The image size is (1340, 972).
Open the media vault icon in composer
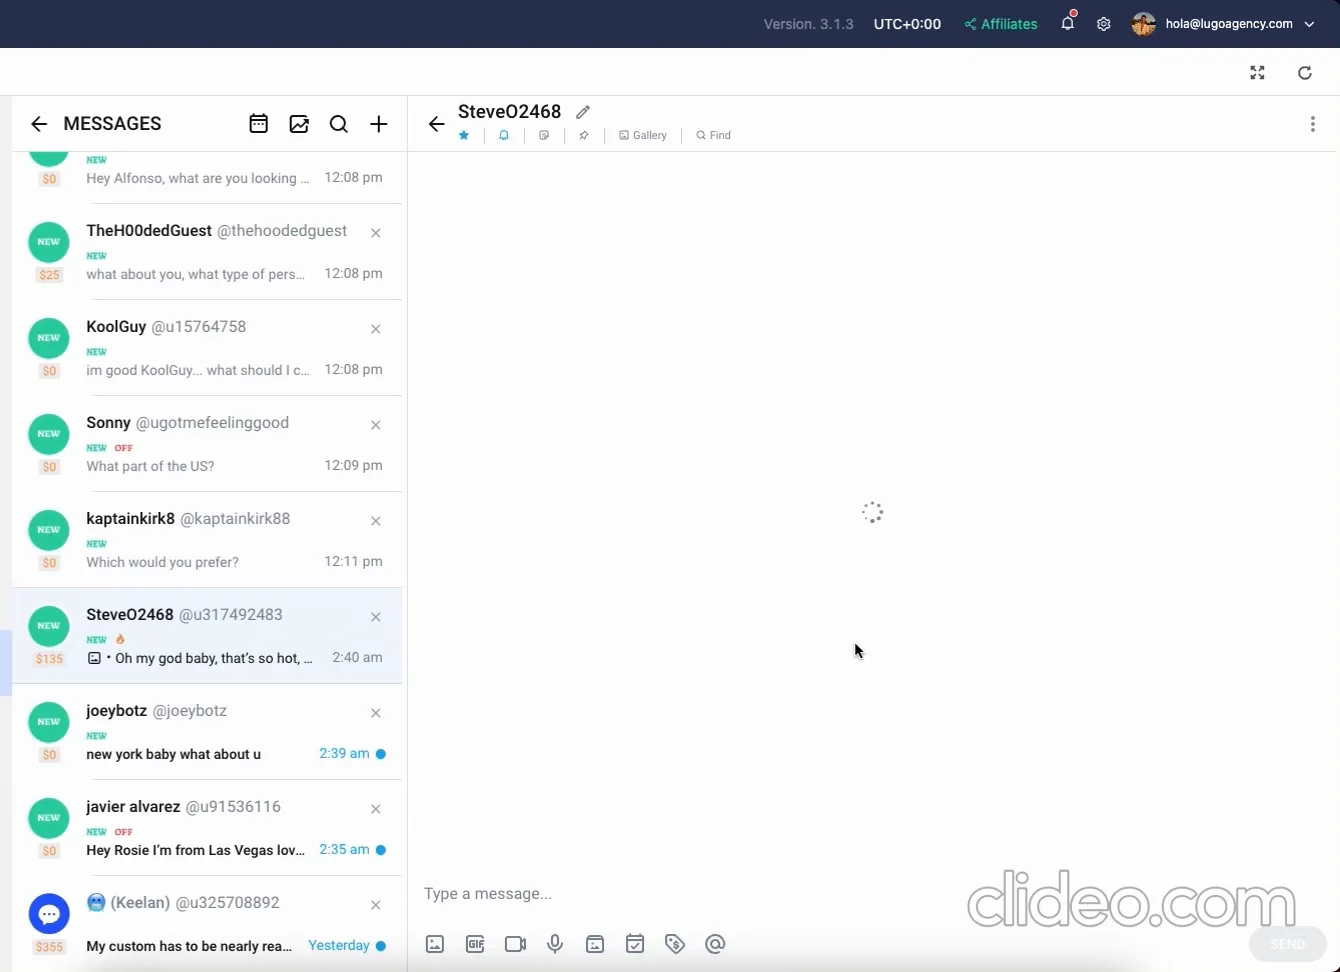[x=595, y=944]
